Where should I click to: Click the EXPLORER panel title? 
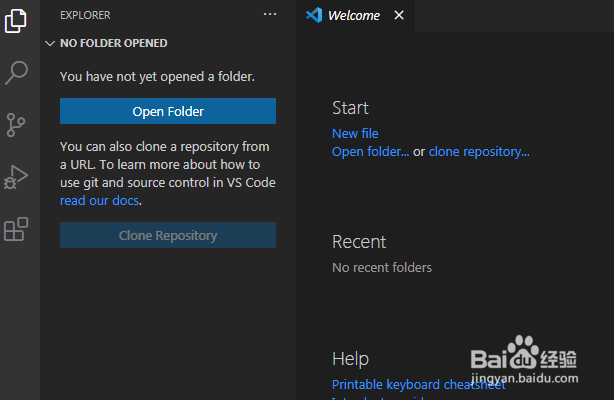coord(85,15)
